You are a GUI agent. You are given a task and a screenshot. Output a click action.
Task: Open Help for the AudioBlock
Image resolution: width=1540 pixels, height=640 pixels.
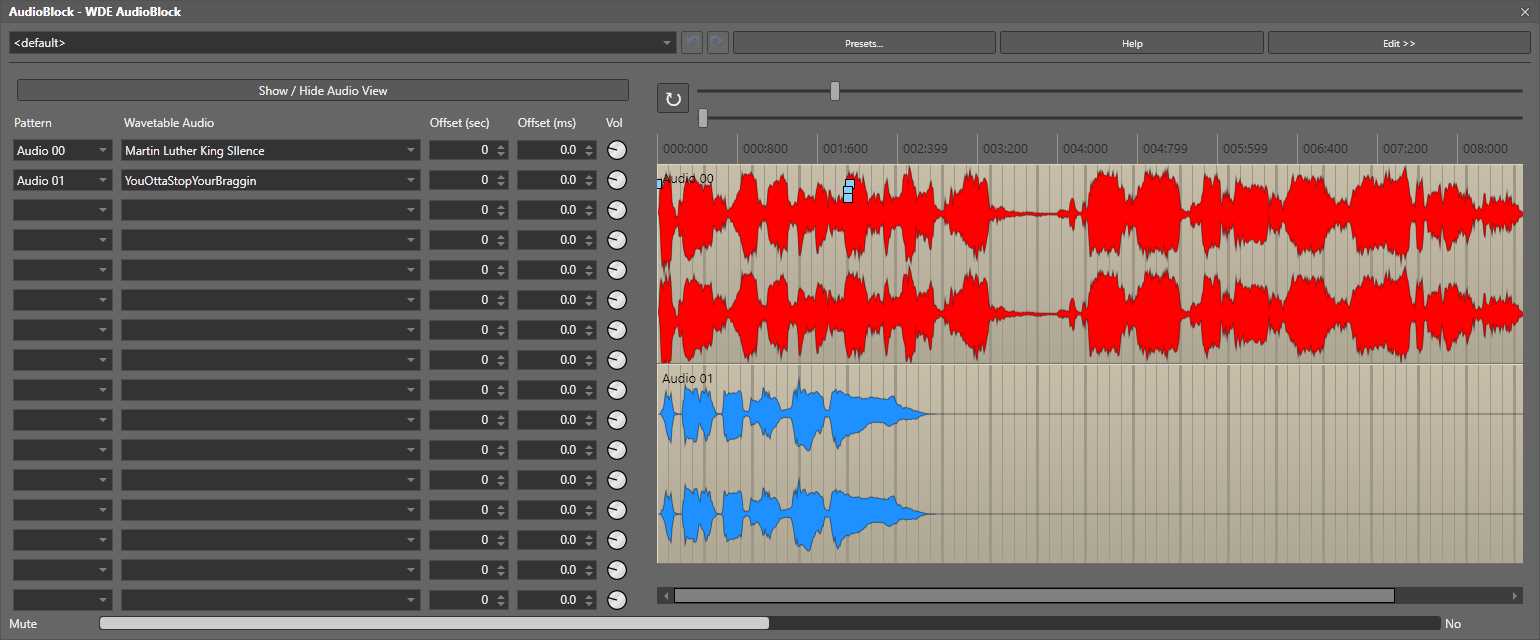pyautogui.click(x=1130, y=42)
